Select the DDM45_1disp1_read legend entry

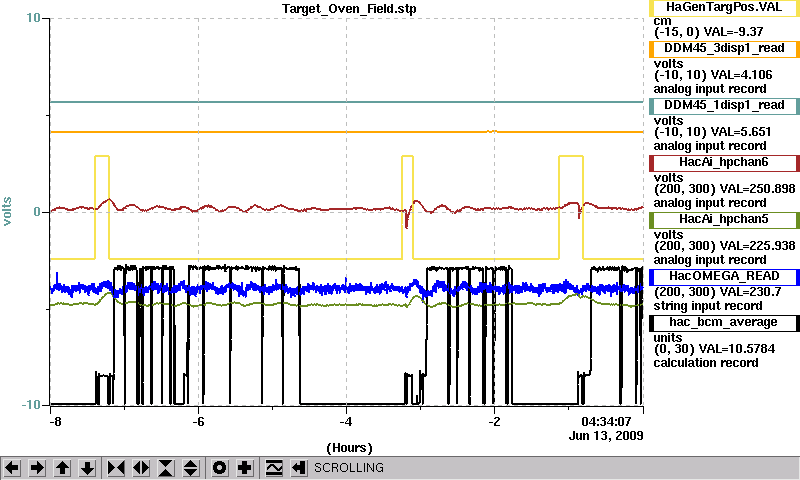click(x=724, y=106)
